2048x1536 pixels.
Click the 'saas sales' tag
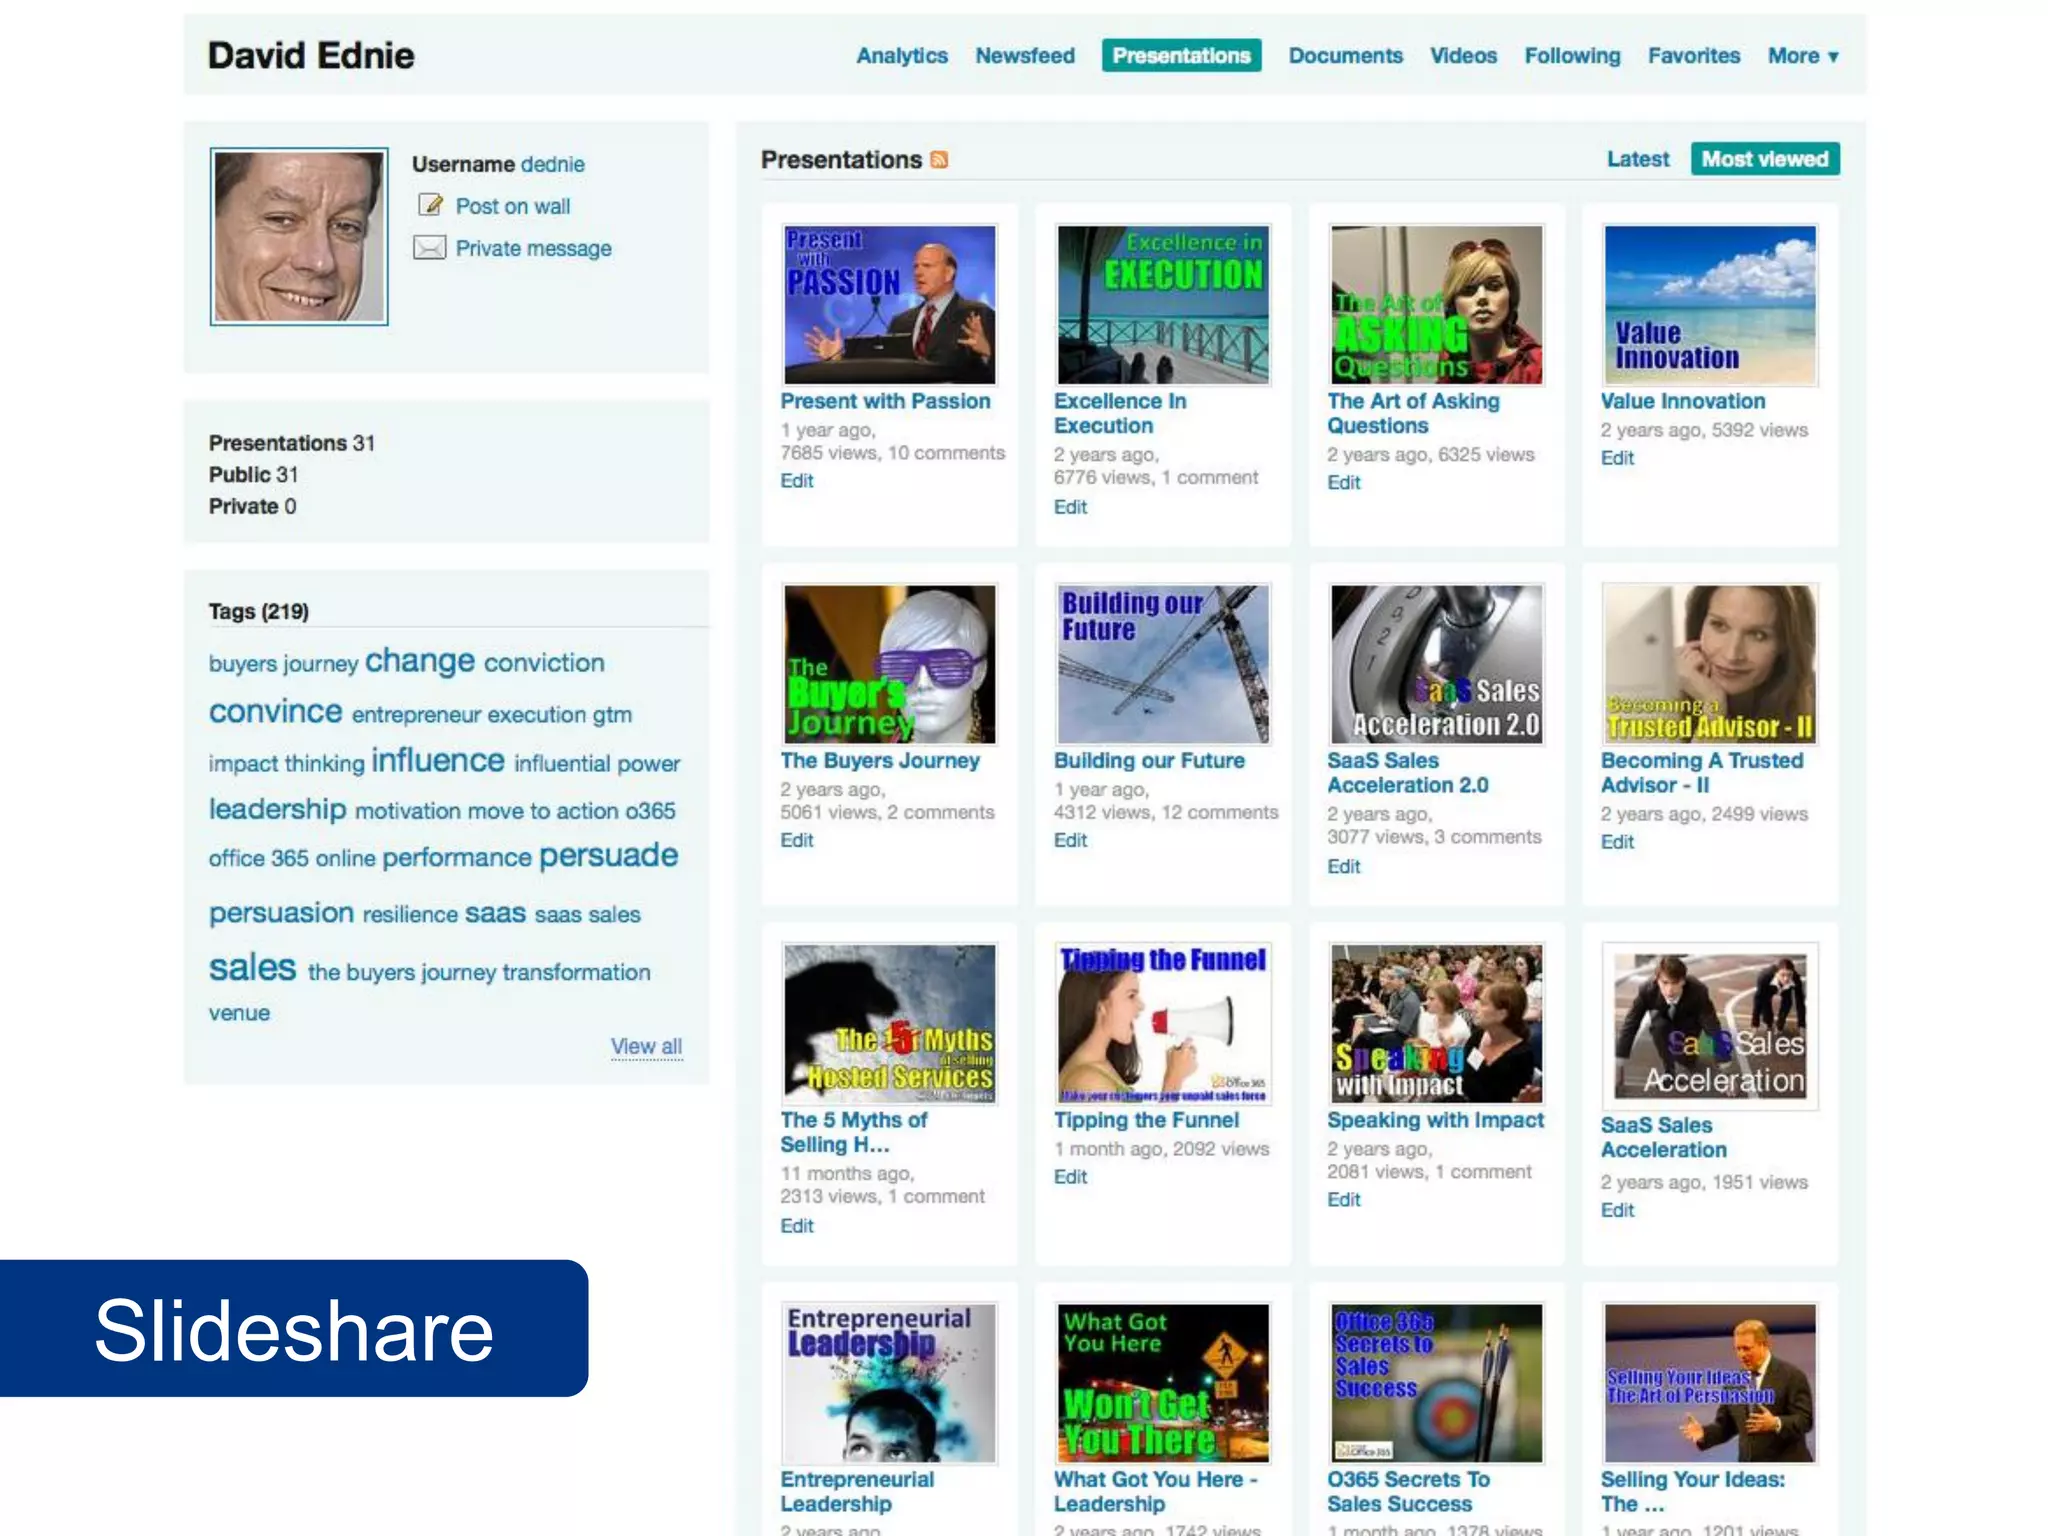tap(587, 914)
